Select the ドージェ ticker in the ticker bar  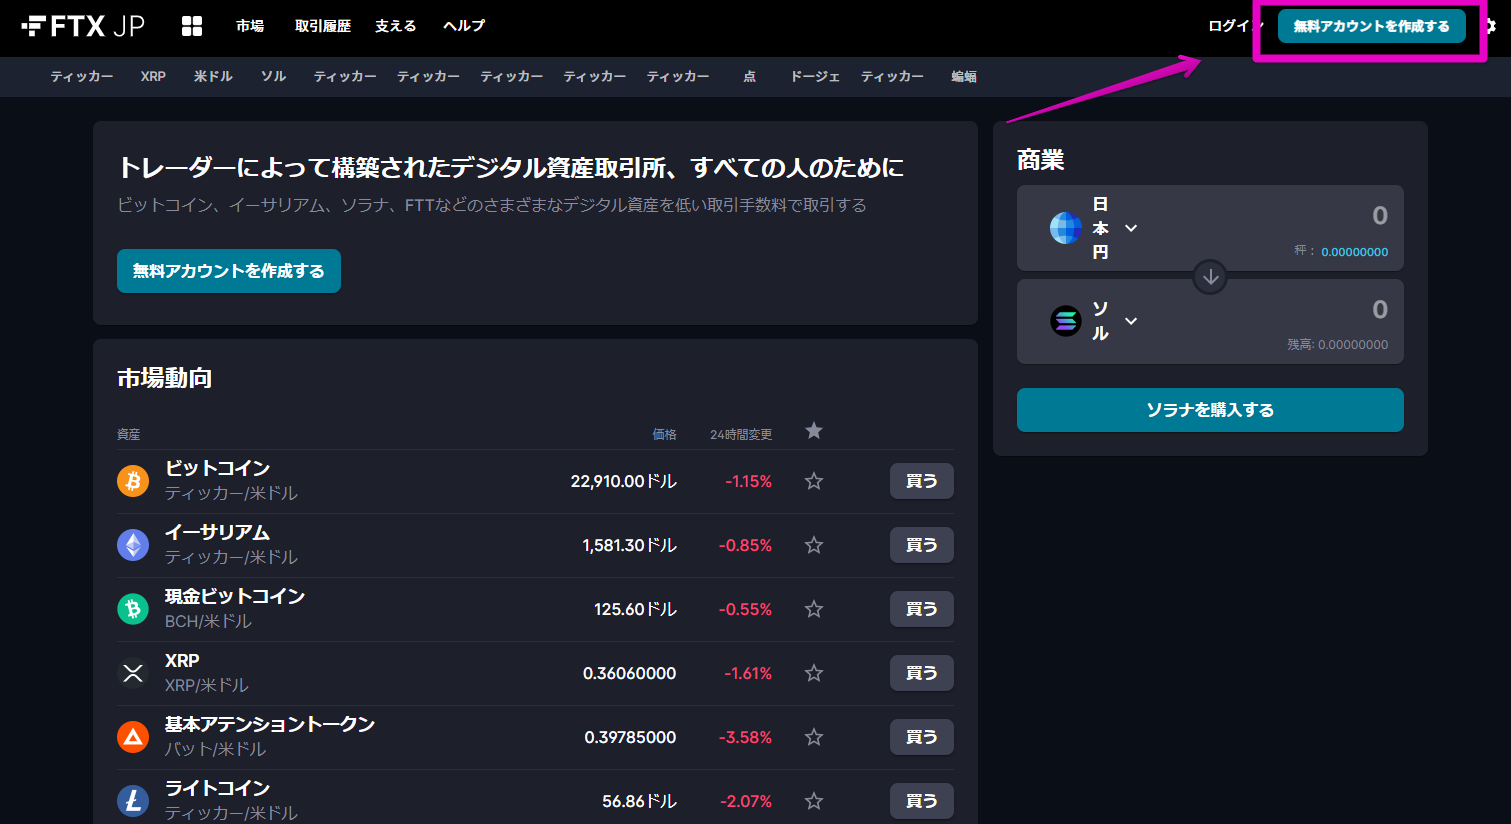pyautogui.click(x=815, y=76)
